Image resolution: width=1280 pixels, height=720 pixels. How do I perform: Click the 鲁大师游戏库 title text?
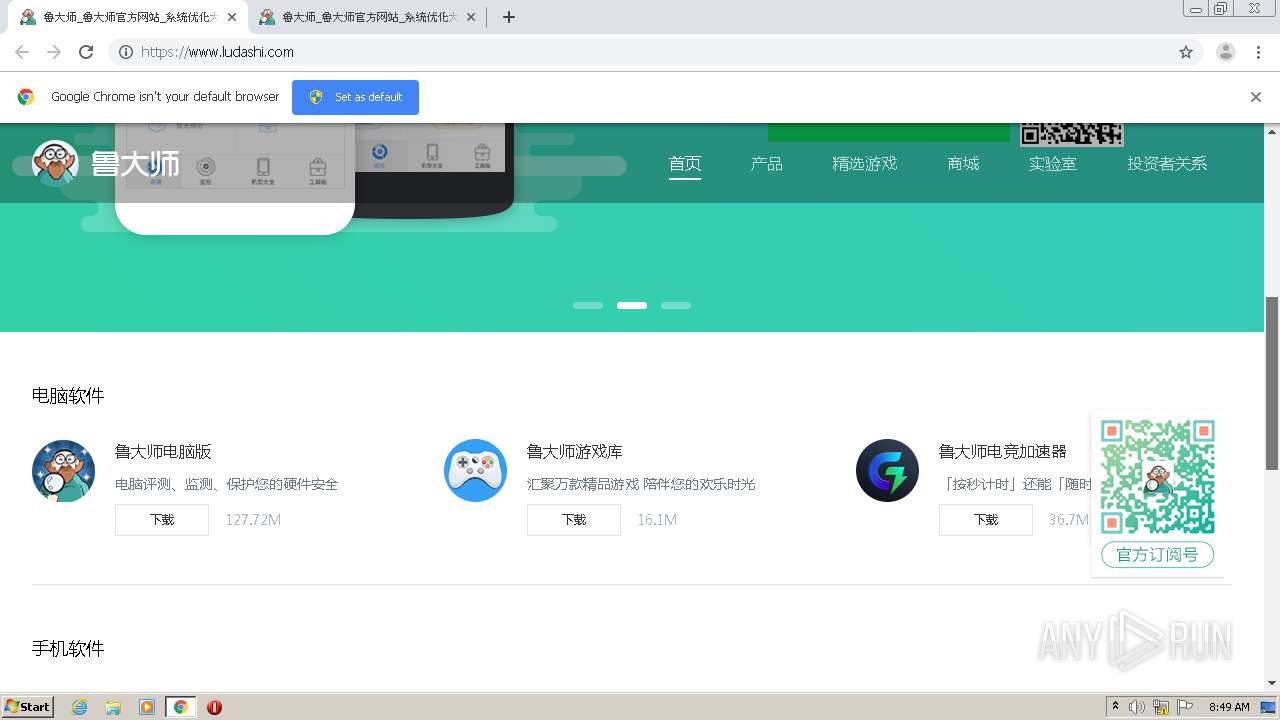tap(575, 452)
